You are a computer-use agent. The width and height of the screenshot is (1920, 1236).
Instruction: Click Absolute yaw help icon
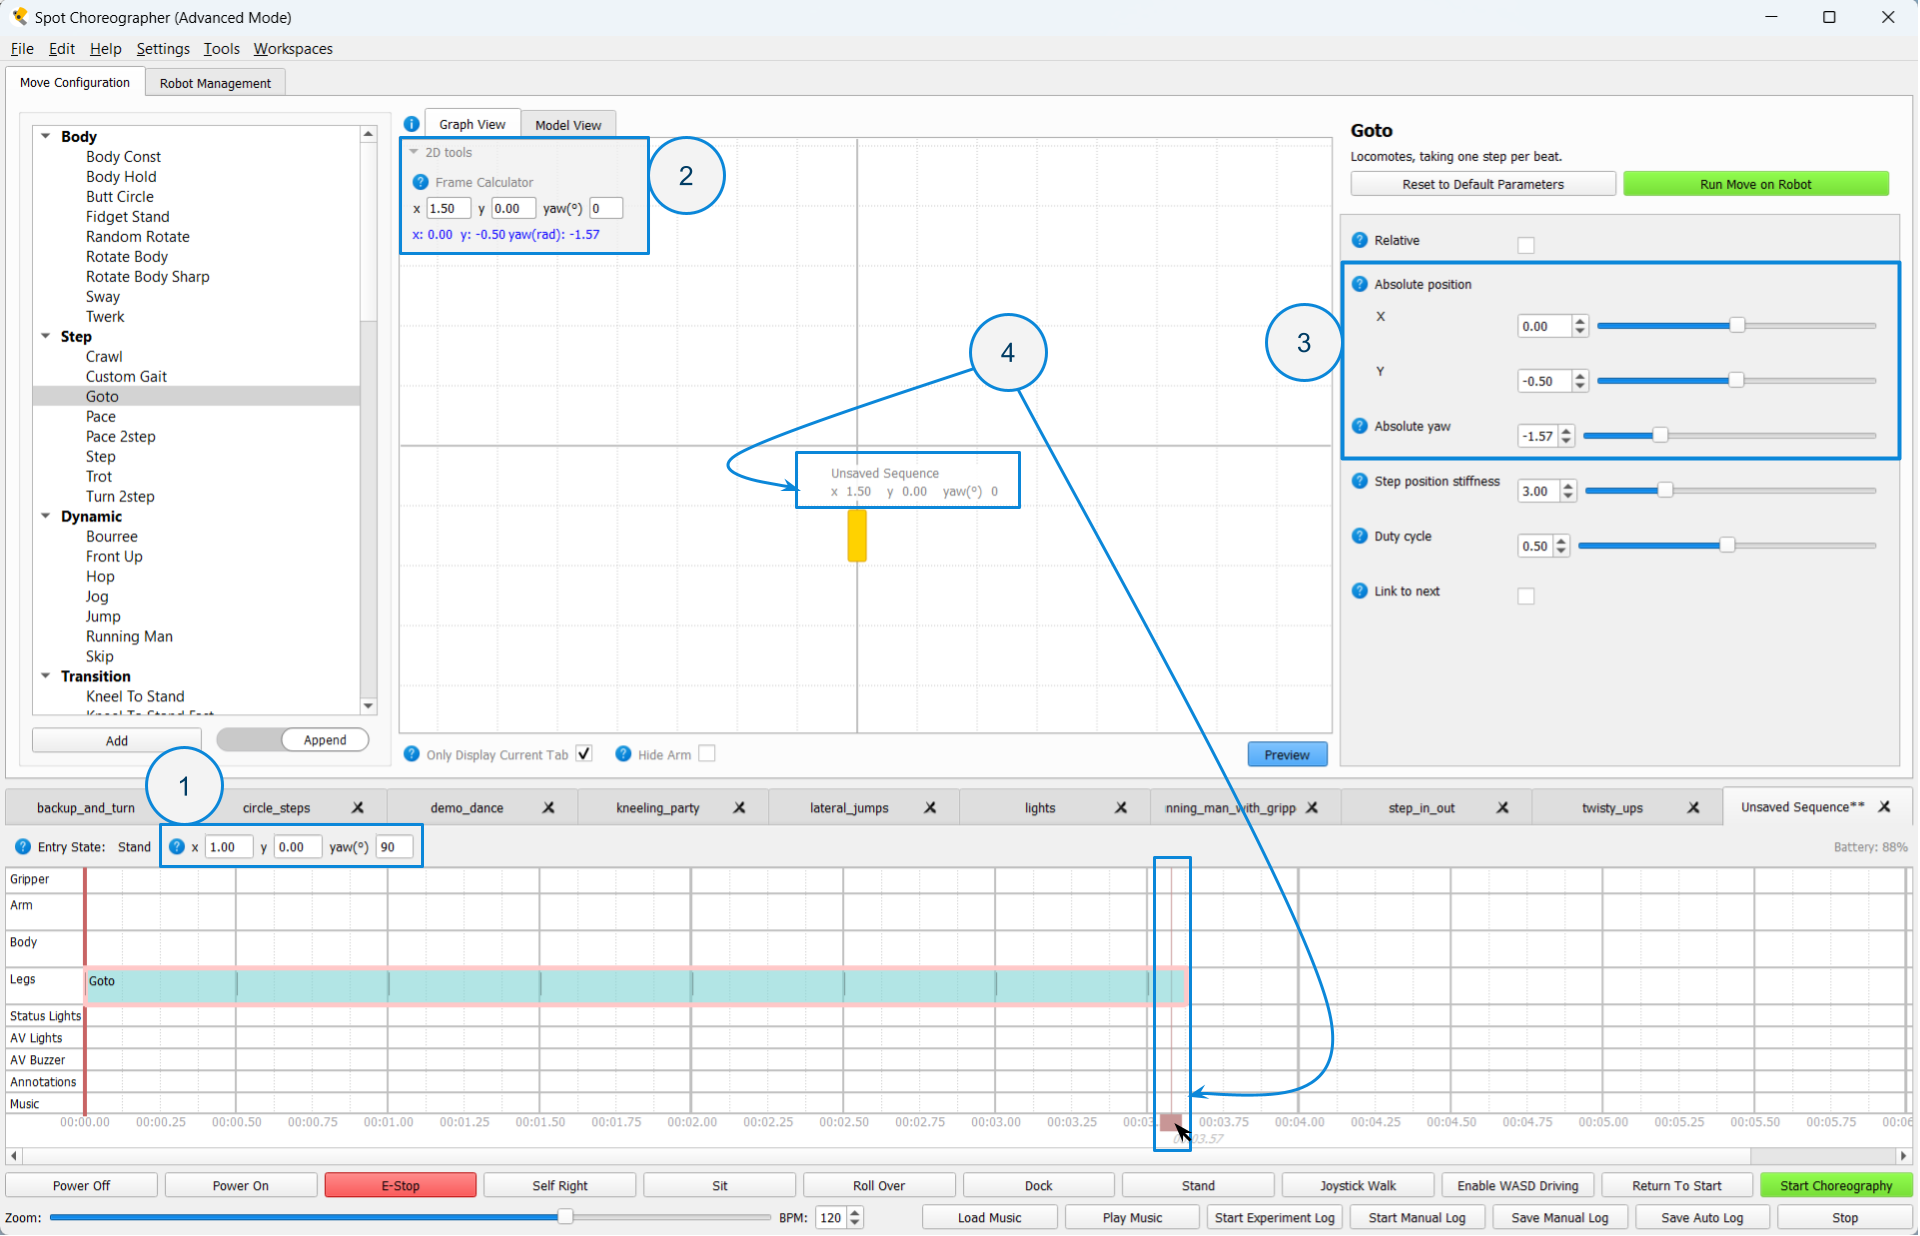click(x=1360, y=426)
